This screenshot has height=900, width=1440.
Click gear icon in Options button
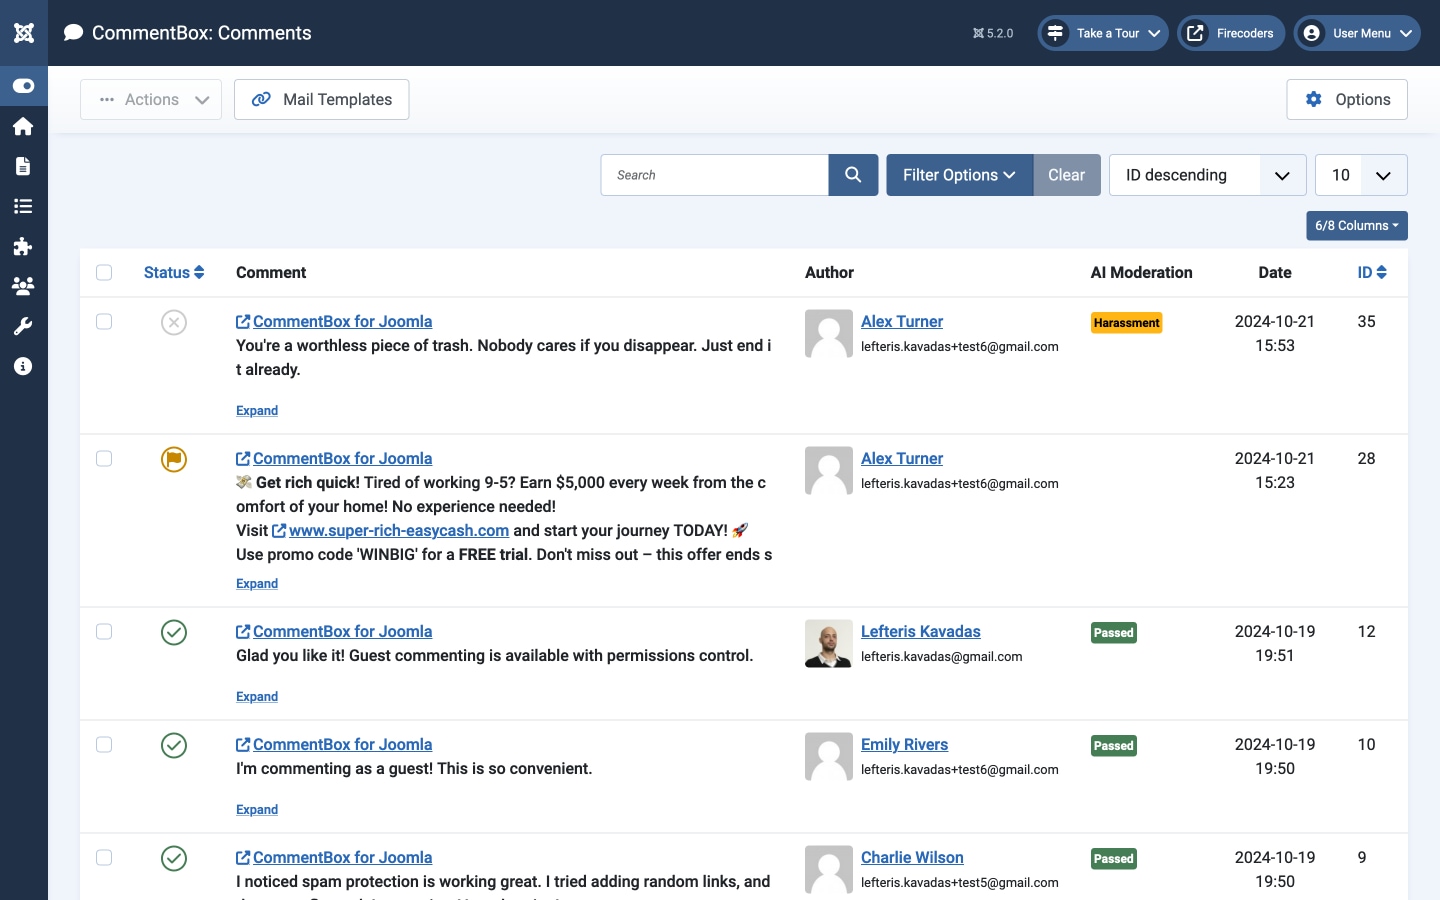[1314, 99]
